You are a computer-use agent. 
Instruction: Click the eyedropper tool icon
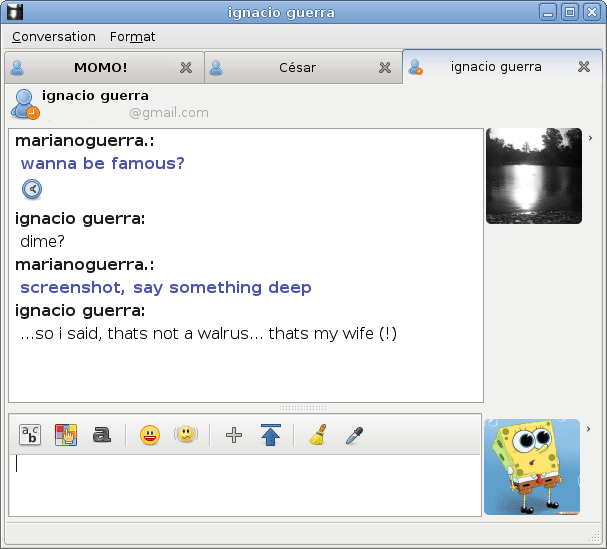coord(353,435)
